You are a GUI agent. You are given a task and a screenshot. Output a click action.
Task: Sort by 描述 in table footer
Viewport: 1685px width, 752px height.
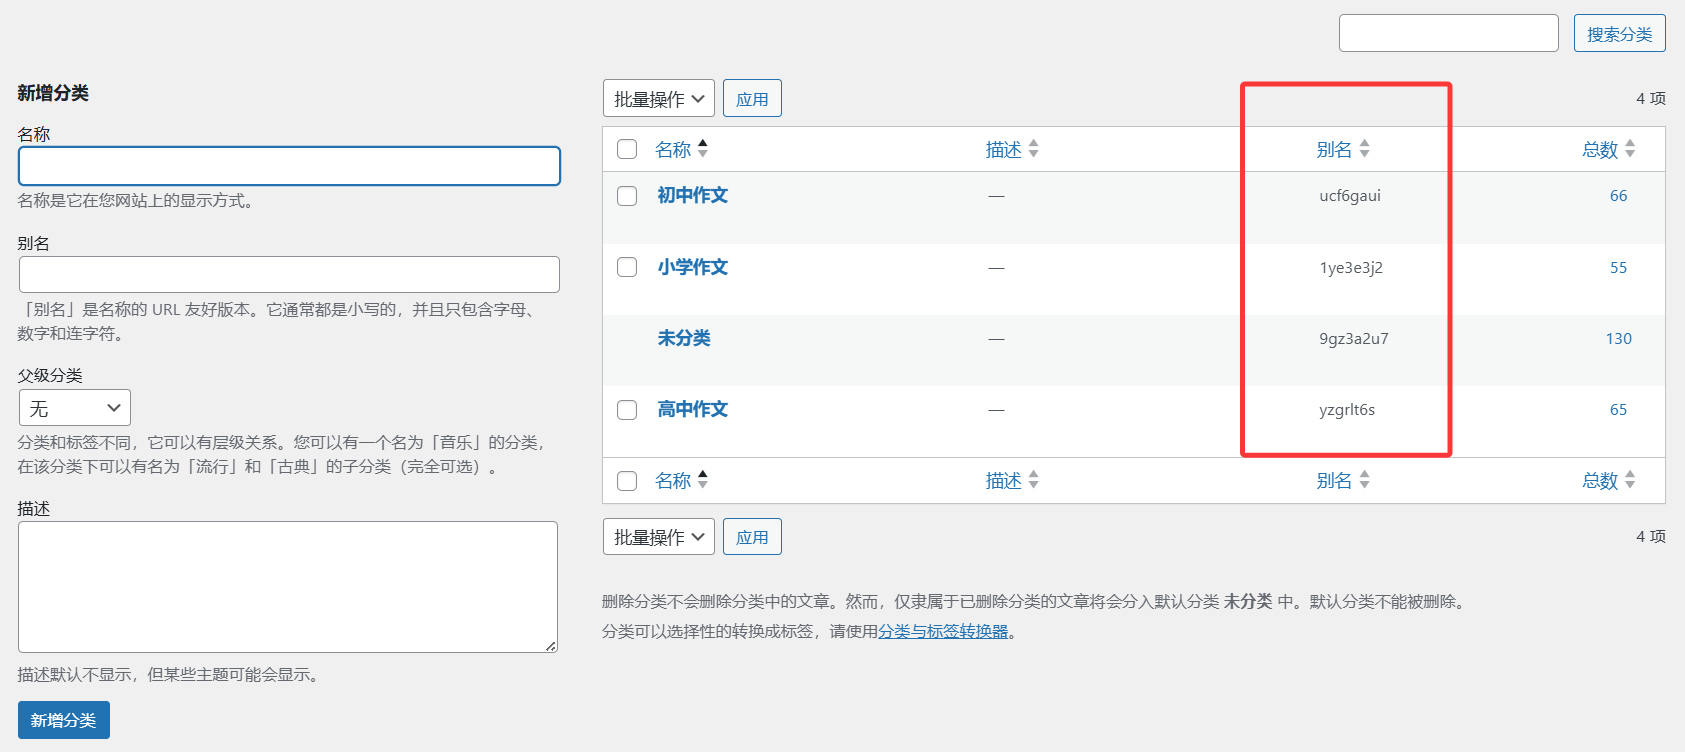click(x=1004, y=481)
